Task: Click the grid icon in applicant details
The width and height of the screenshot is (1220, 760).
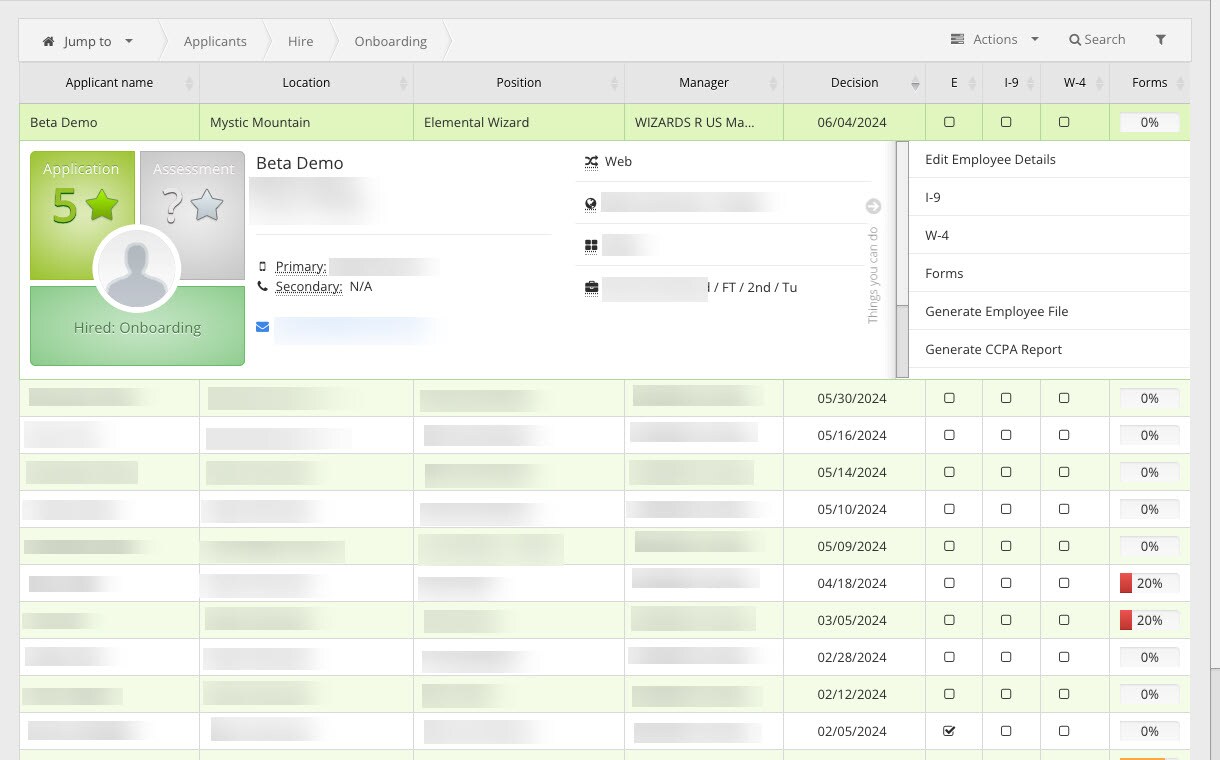Action: [x=591, y=245]
